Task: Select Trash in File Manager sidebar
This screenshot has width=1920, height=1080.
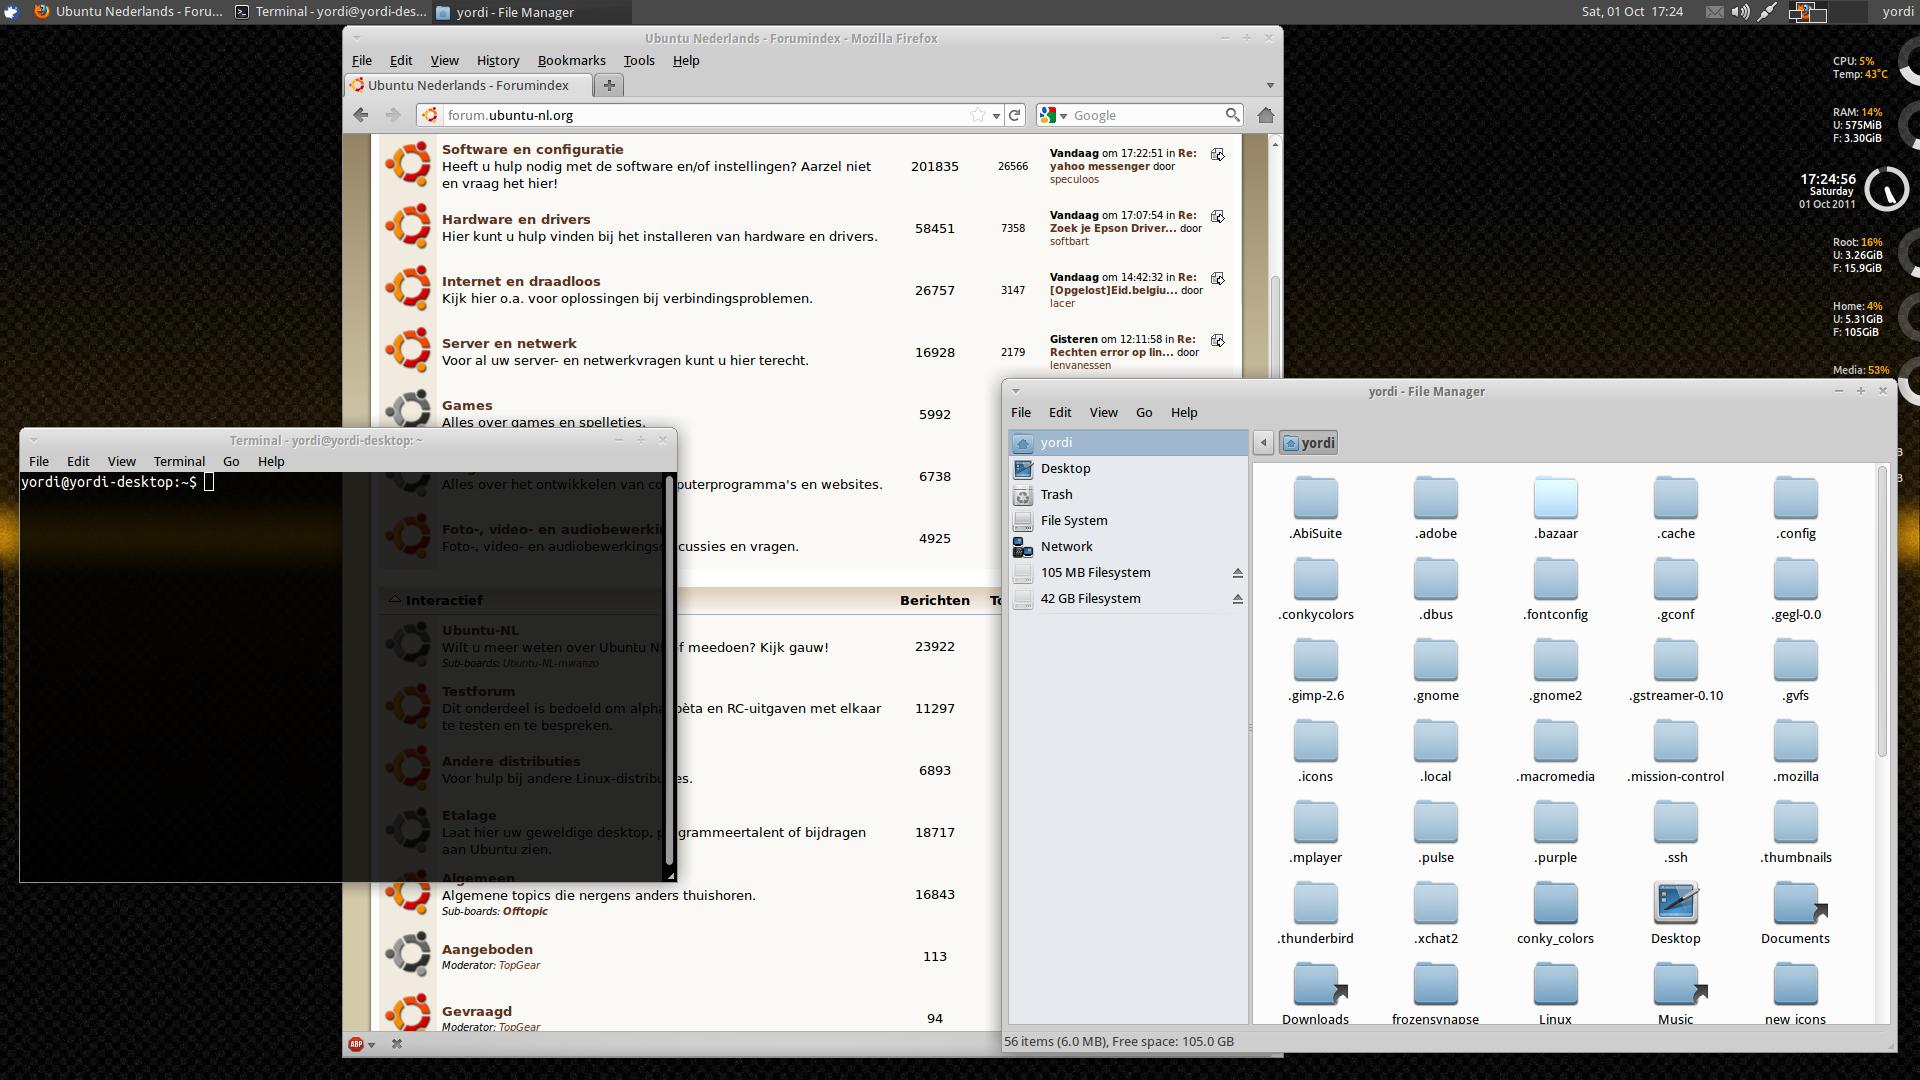Action: tap(1128, 494)
